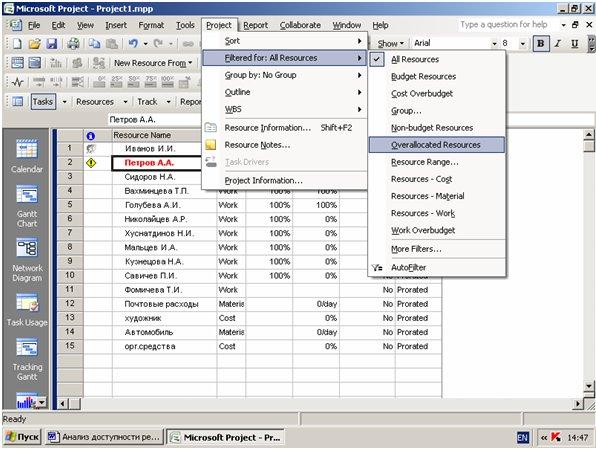The image size is (596, 449).
Task: Choose Overallocated Resources filter
Action: pos(437,145)
